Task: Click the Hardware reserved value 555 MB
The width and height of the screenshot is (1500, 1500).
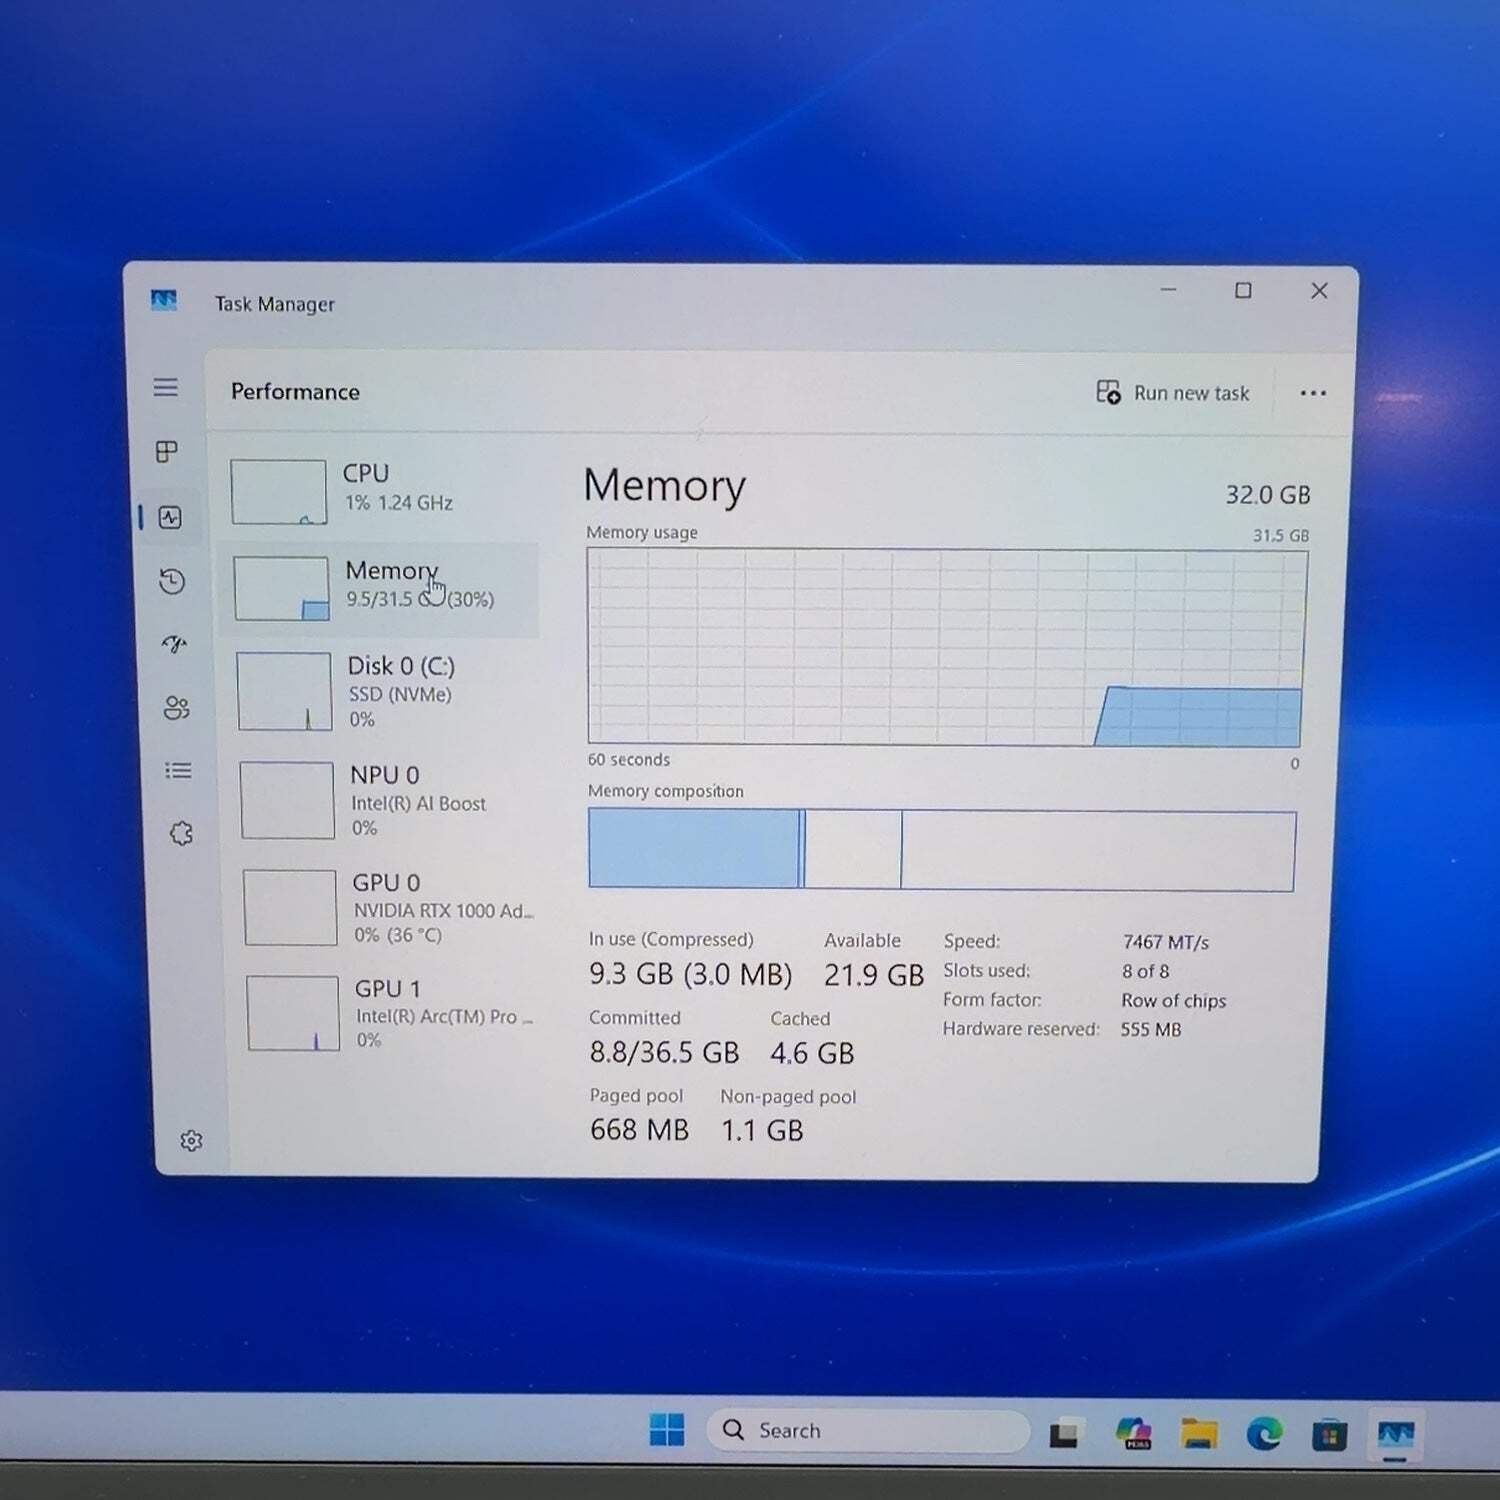Action: (x=1151, y=1029)
